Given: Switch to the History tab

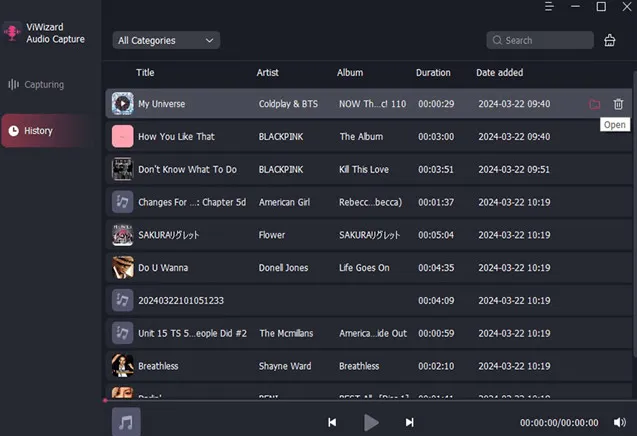Looking at the screenshot, I should (49, 131).
